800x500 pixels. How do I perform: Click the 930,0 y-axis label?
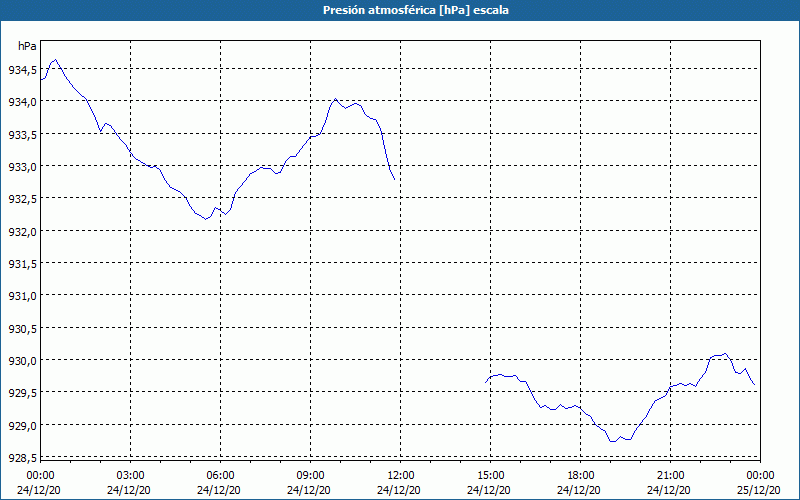[x=22, y=361]
